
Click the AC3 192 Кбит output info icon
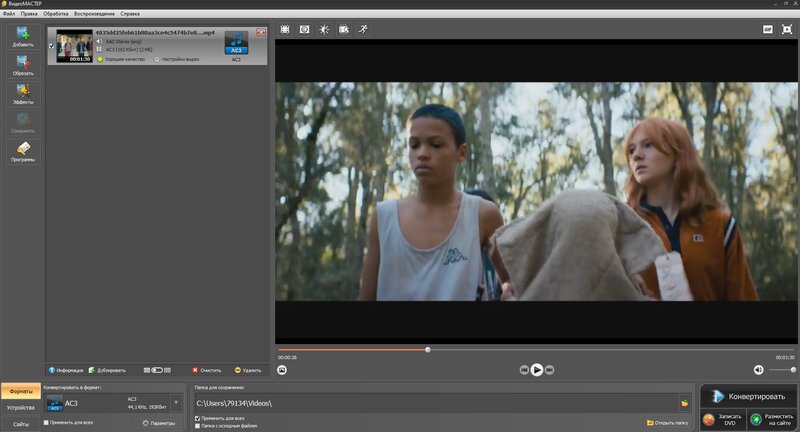[100, 49]
